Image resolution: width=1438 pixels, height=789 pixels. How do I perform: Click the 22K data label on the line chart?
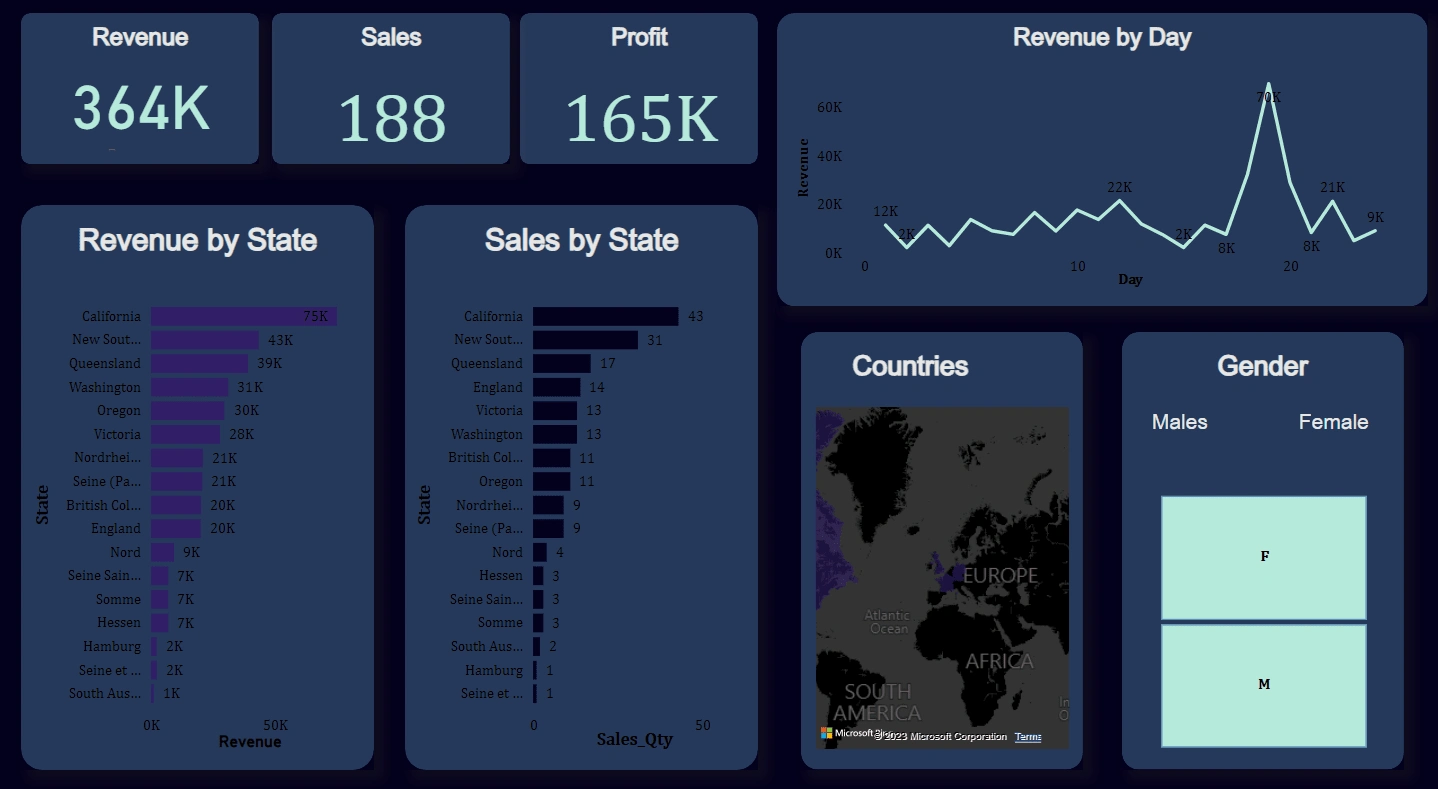(x=1119, y=187)
